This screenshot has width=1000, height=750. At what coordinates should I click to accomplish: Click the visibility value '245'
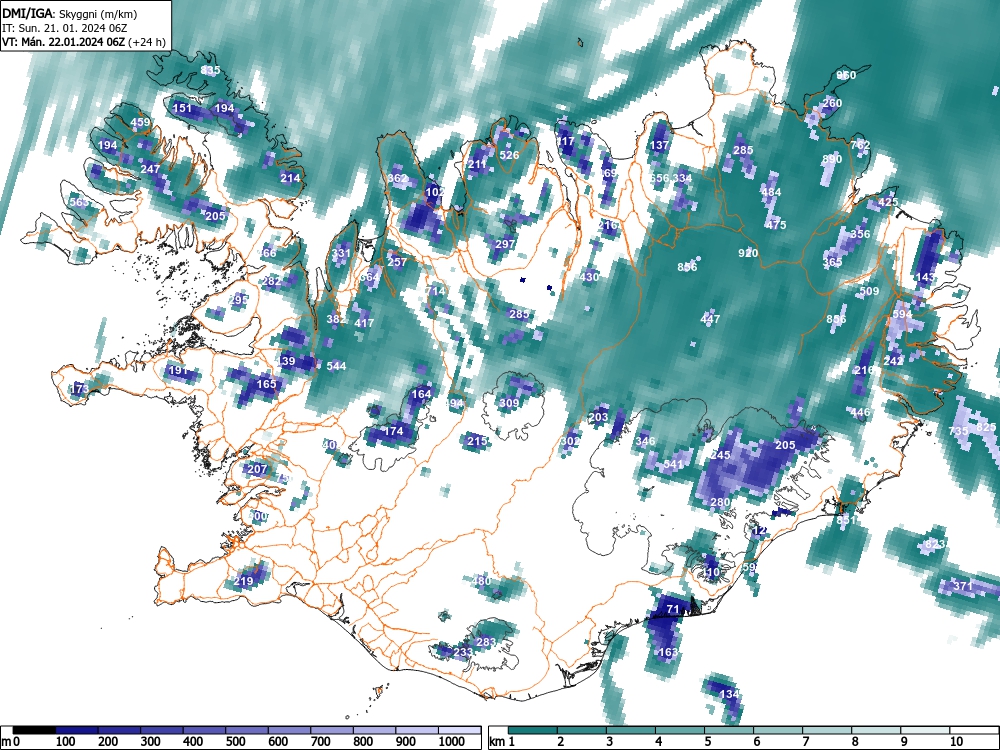tap(720, 455)
